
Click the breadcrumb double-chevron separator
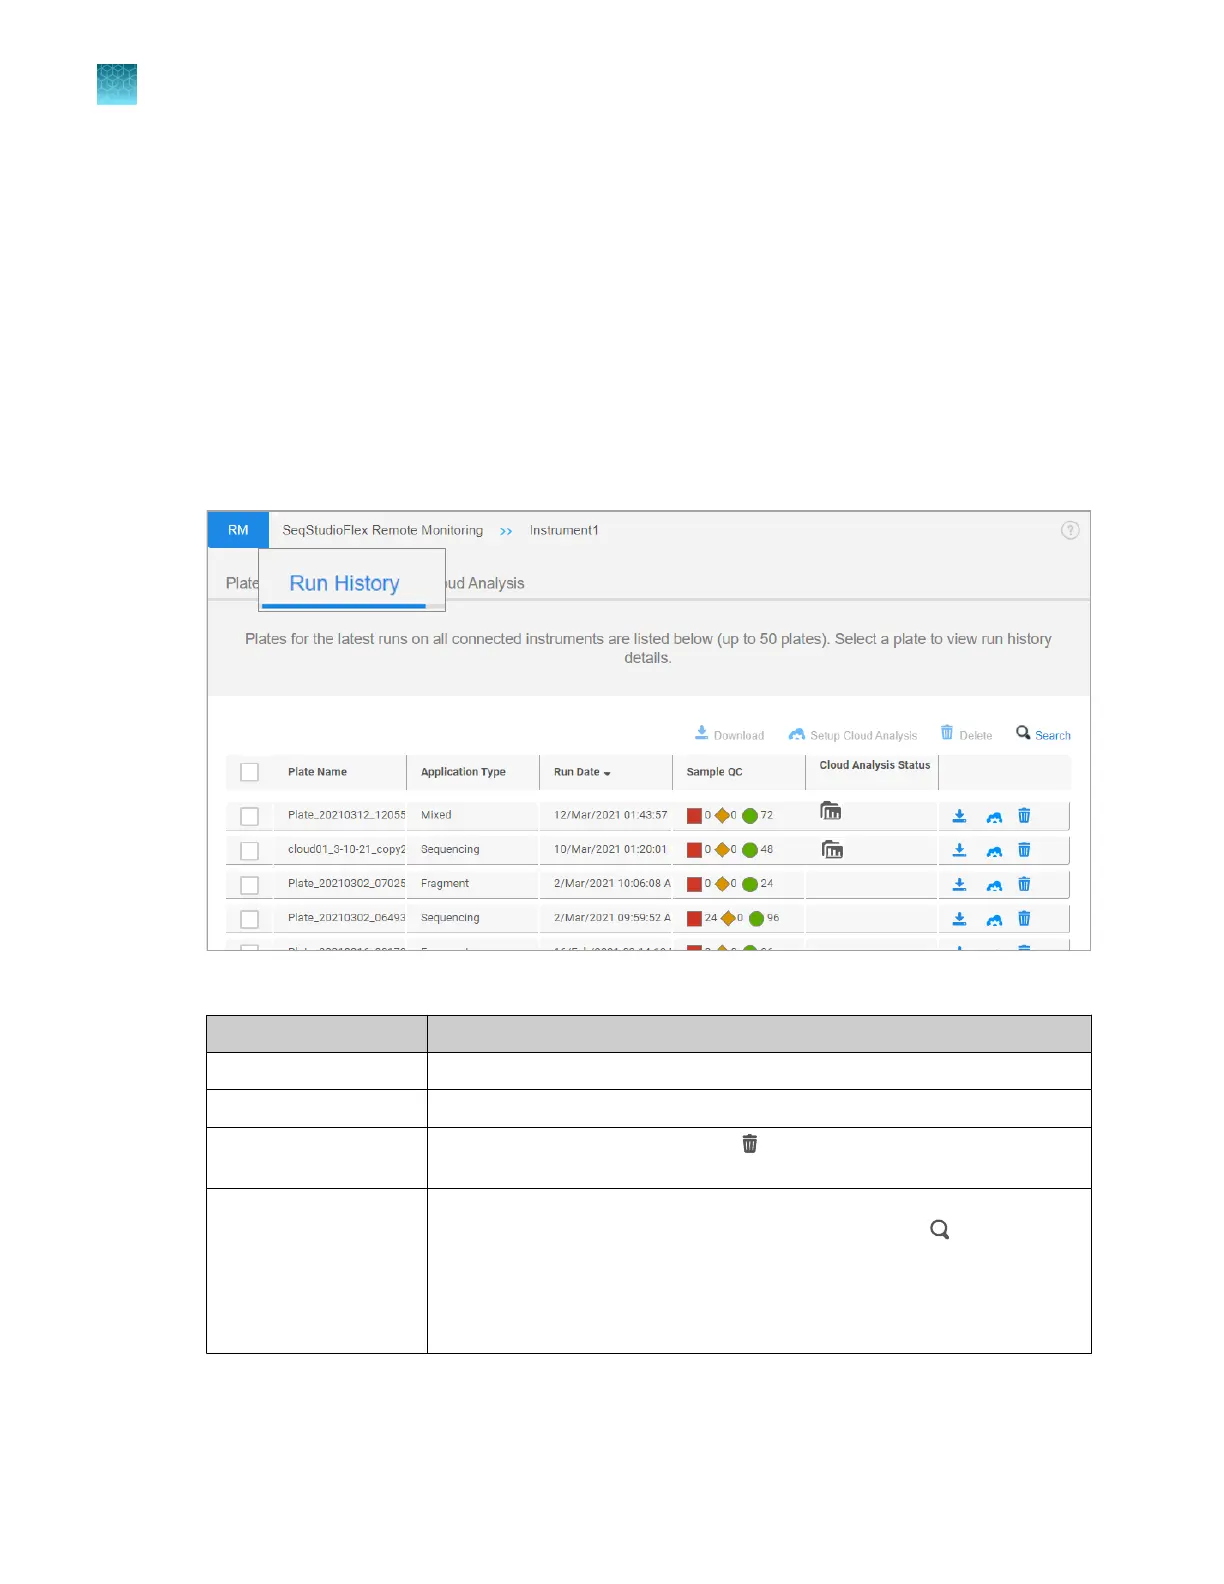pos(506,531)
